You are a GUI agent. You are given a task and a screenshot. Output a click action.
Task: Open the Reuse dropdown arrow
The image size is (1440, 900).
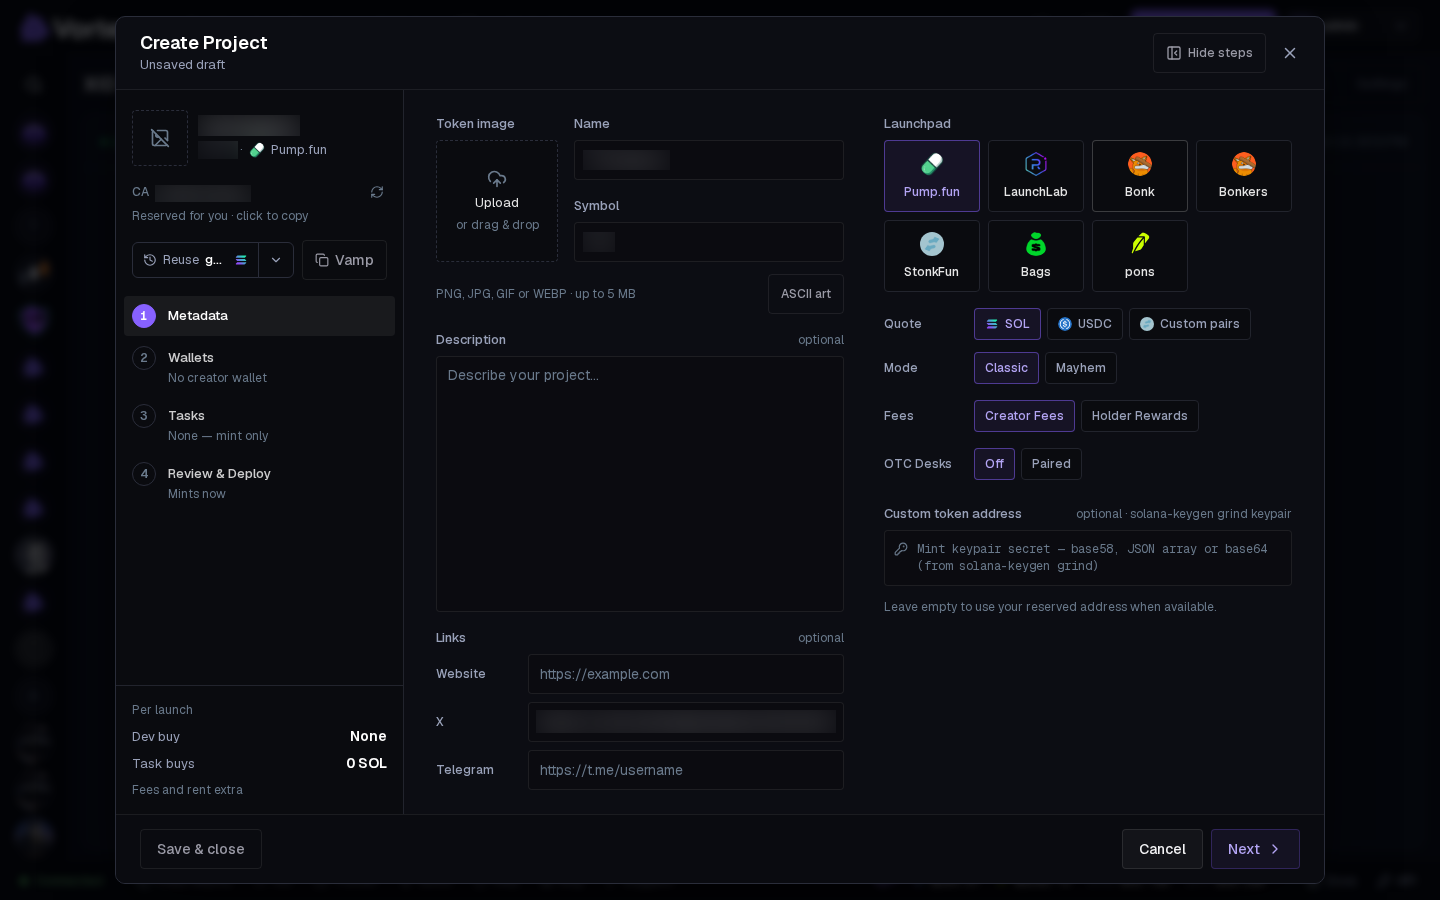(x=276, y=260)
